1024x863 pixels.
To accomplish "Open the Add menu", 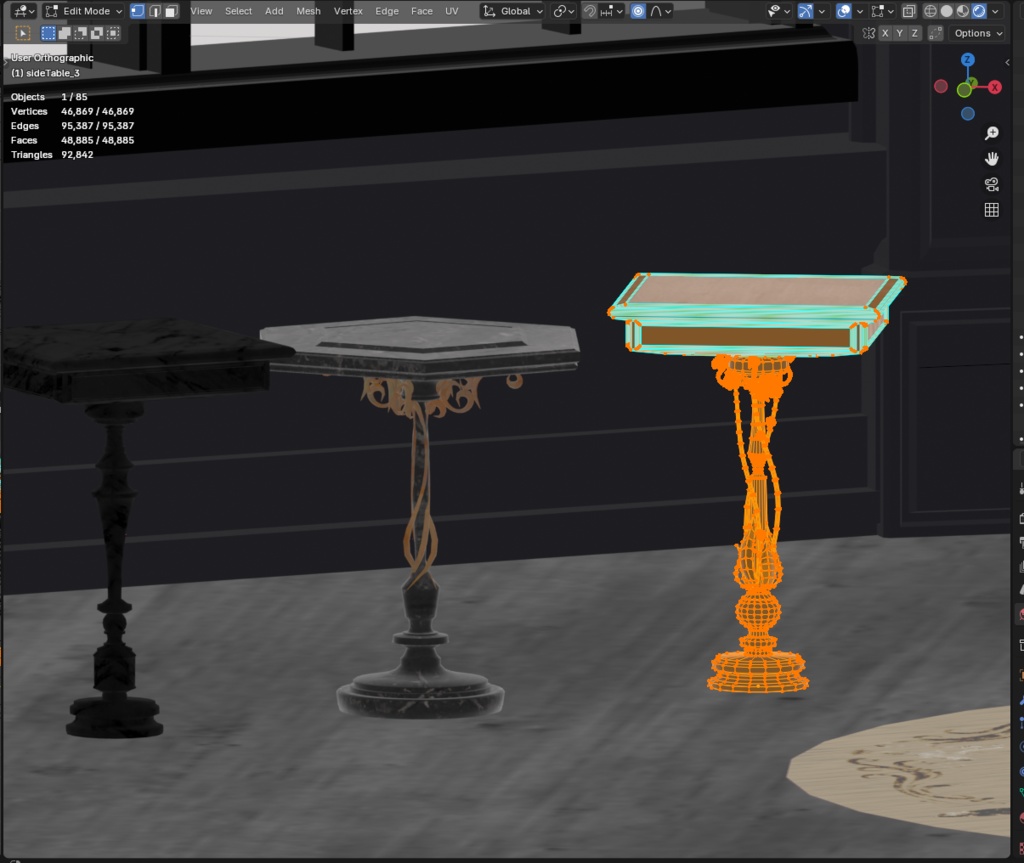I will click(x=274, y=11).
